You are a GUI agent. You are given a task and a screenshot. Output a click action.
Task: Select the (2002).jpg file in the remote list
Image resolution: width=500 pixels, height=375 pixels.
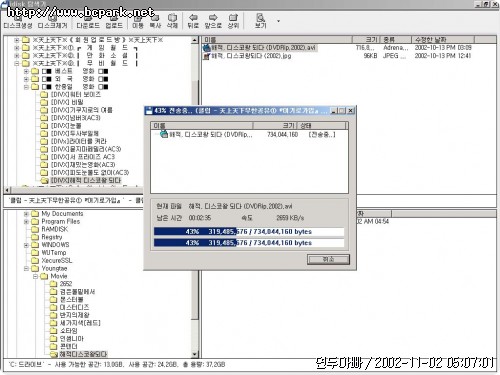[x=247, y=56]
